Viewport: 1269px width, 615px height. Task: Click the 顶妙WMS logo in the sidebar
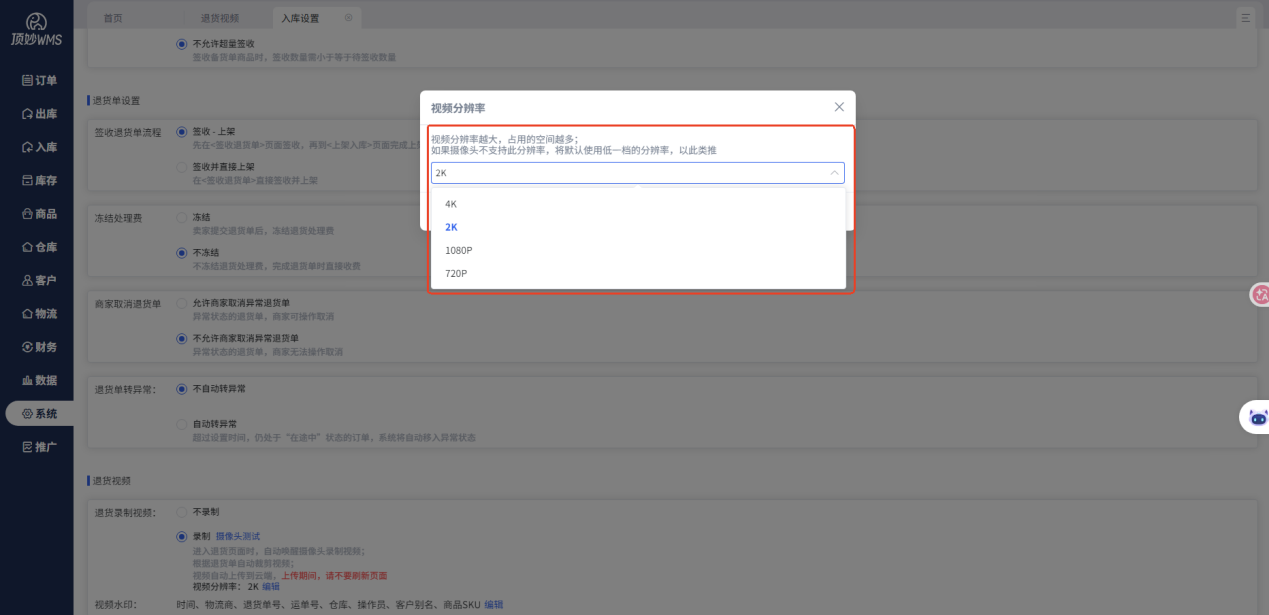click(x=36, y=29)
